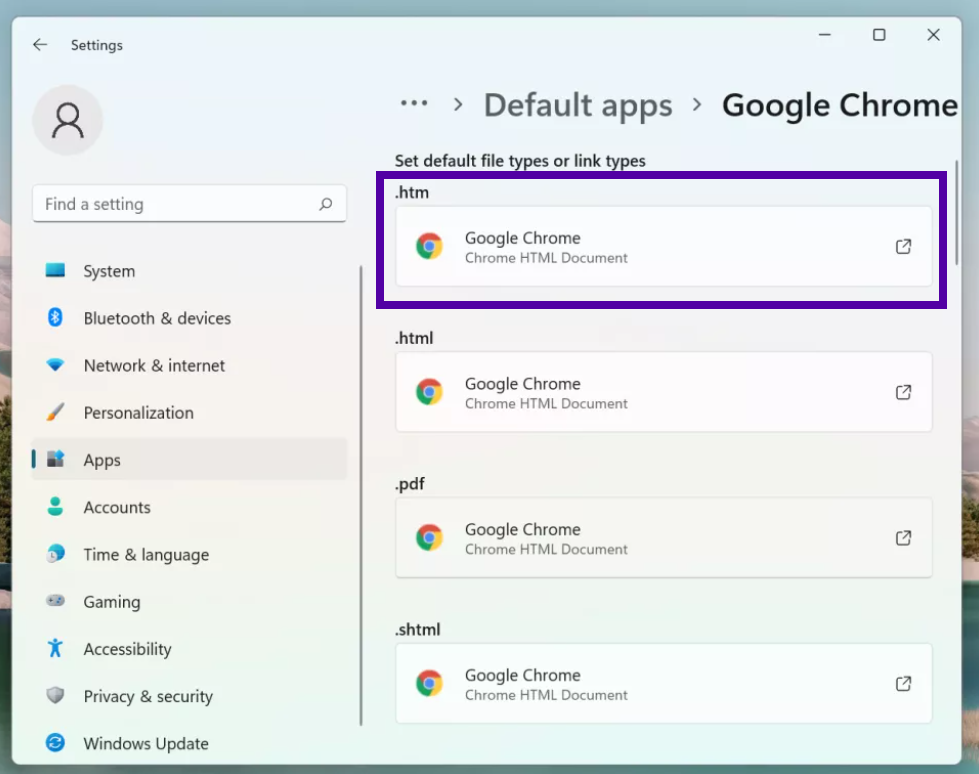Change the default app for .pdf
Image resolution: width=979 pixels, height=774 pixels.
pos(664,538)
